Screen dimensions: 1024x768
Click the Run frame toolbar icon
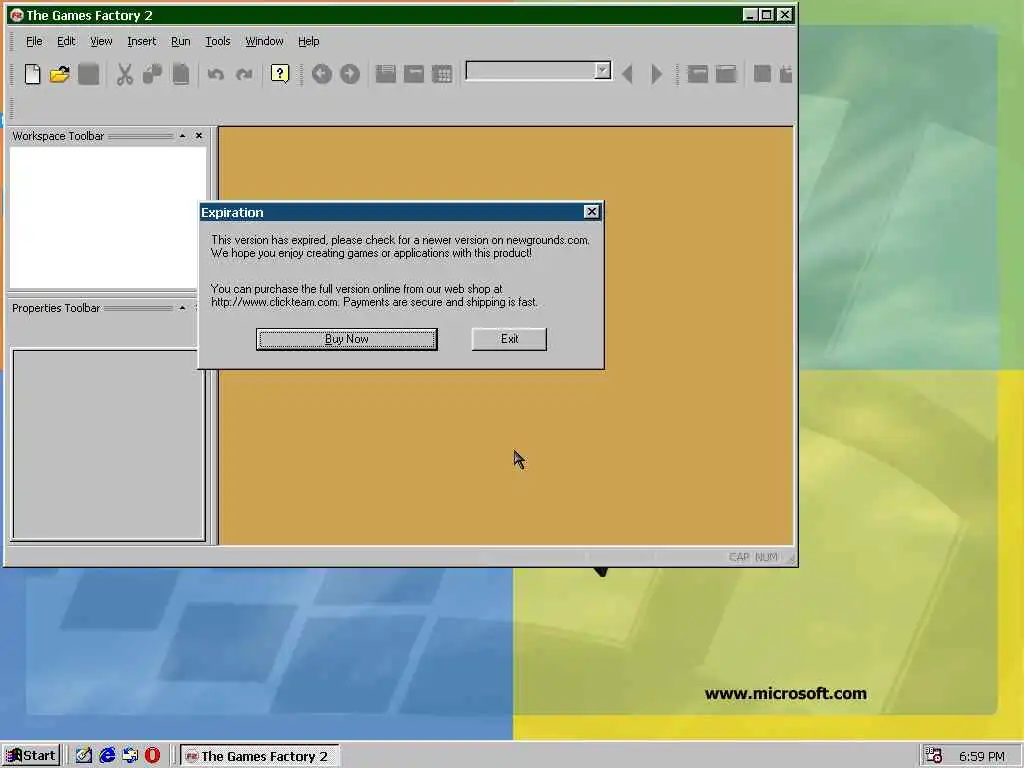pyautogui.click(x=726, y=74)
